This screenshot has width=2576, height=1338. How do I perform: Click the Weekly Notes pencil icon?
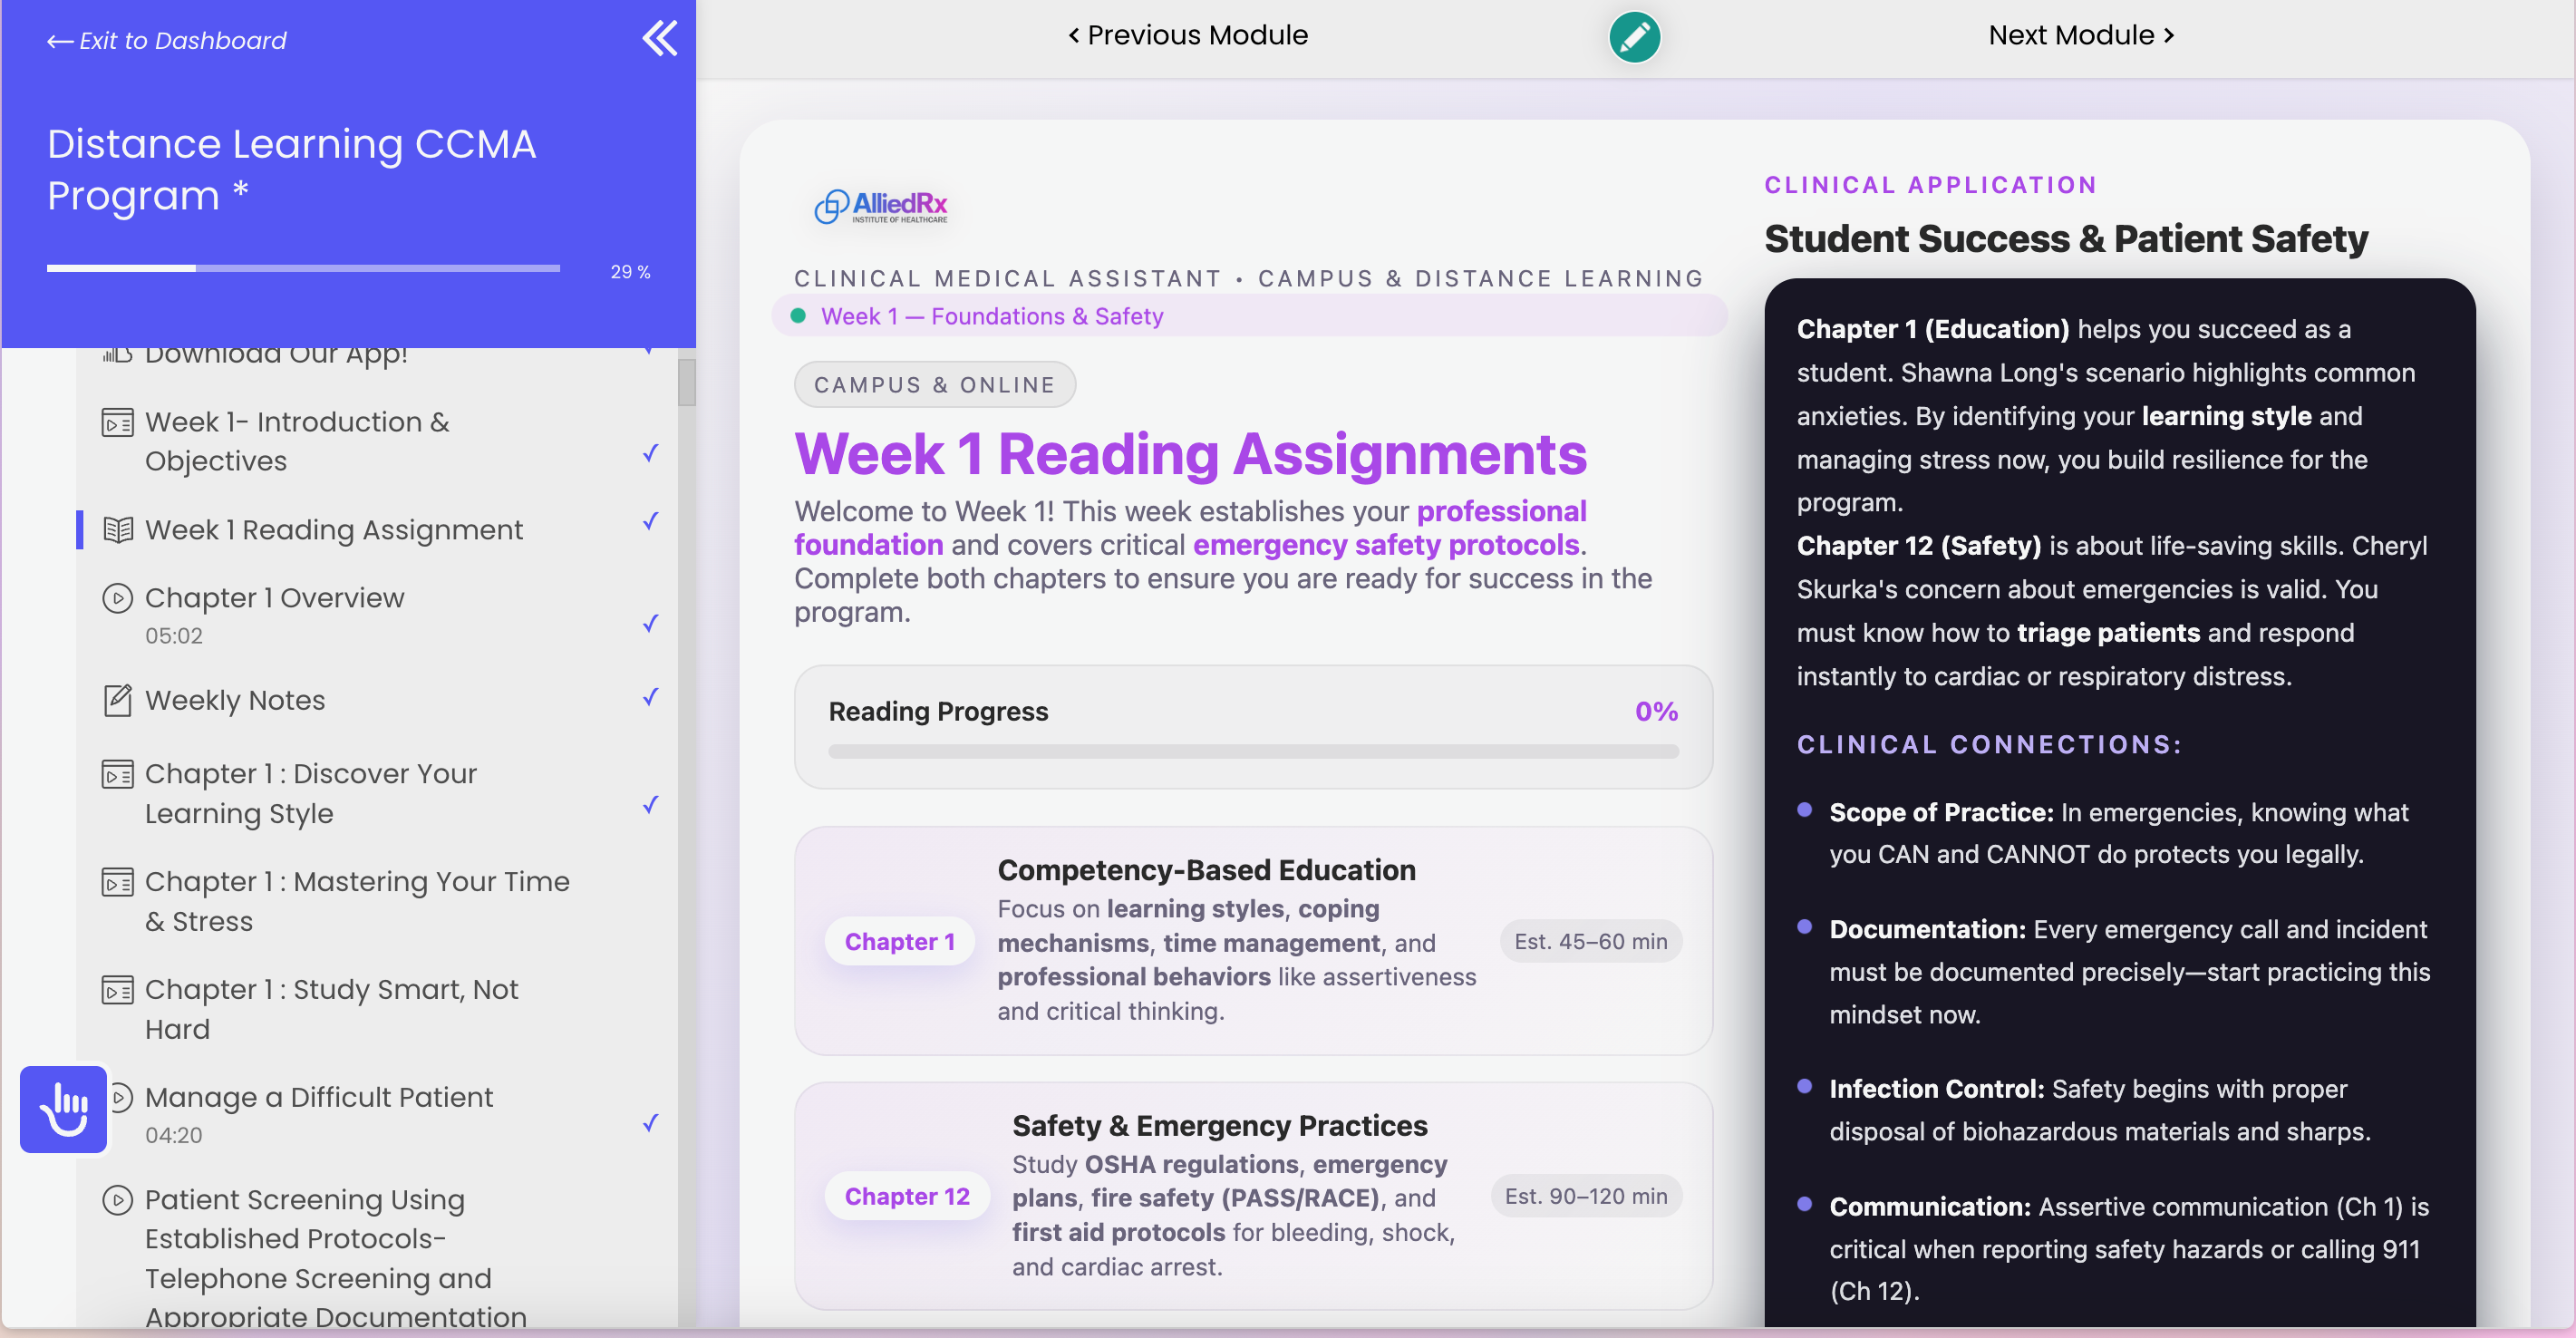[118, 700]
